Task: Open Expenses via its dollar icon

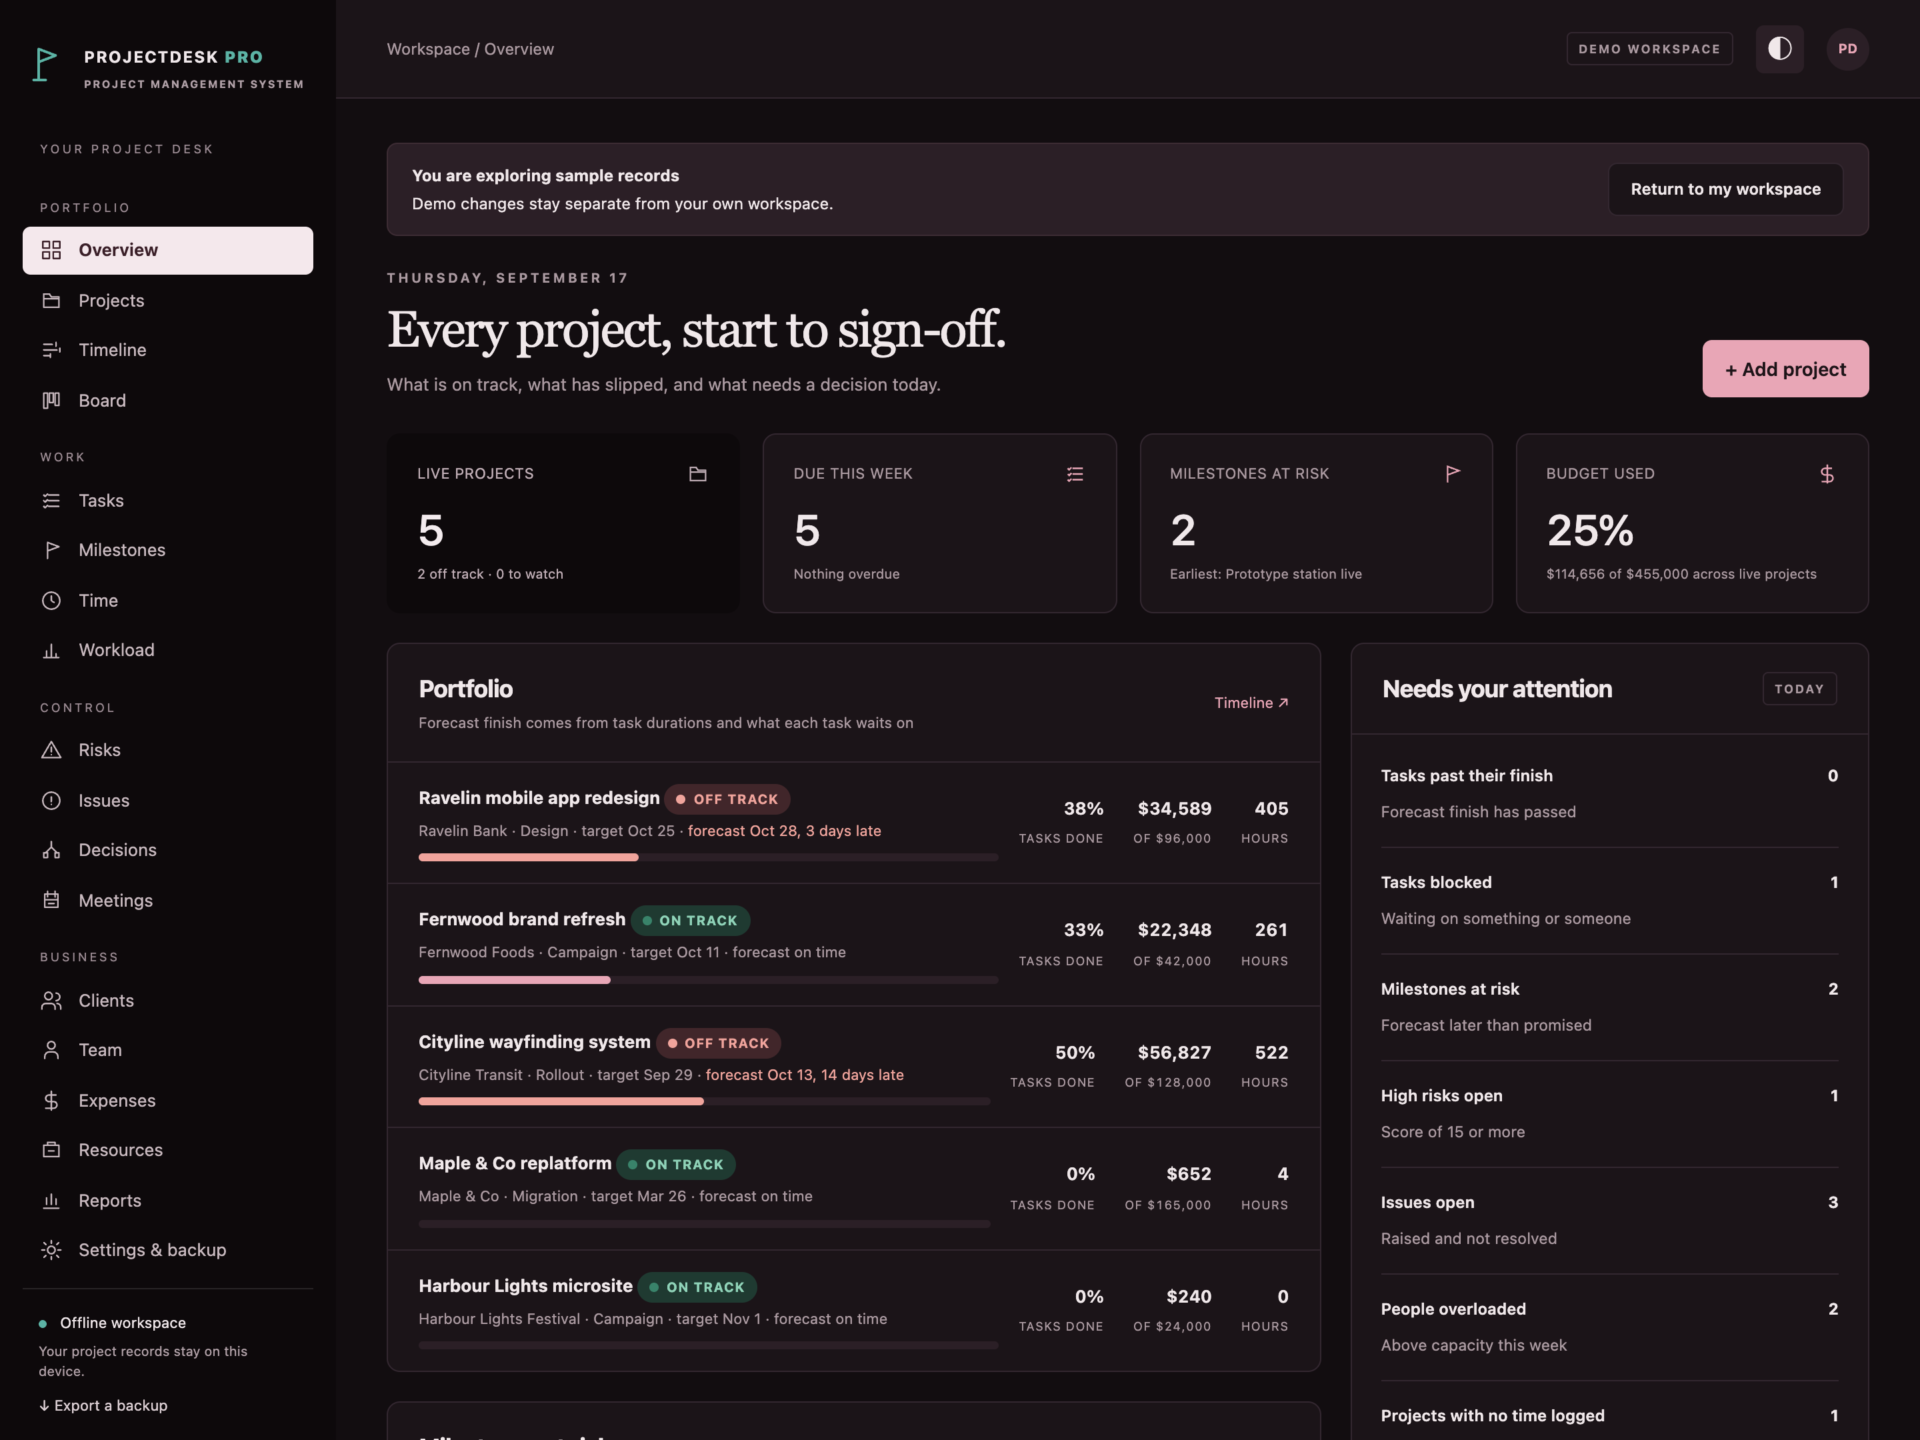Action: [x=51, y=1100]
